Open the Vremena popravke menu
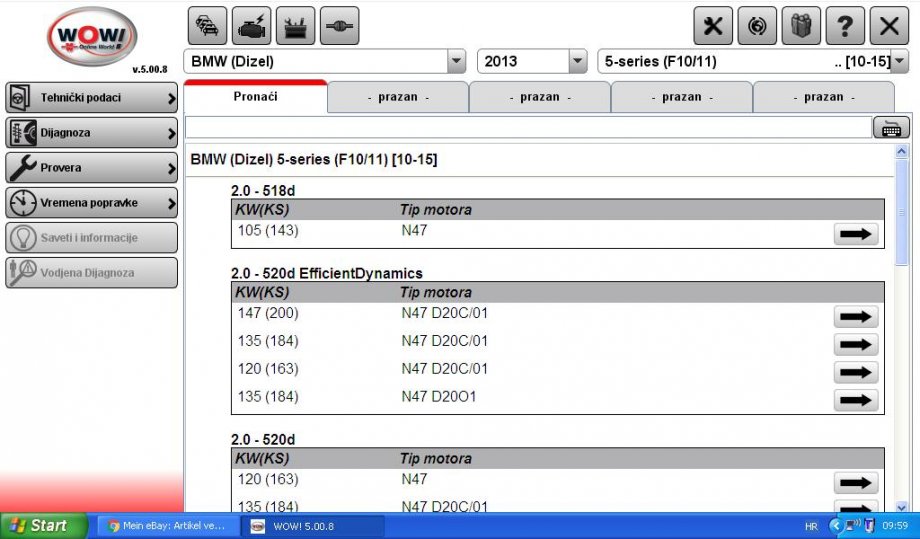The width and height of the screenshot is (920, 539). 91,203
